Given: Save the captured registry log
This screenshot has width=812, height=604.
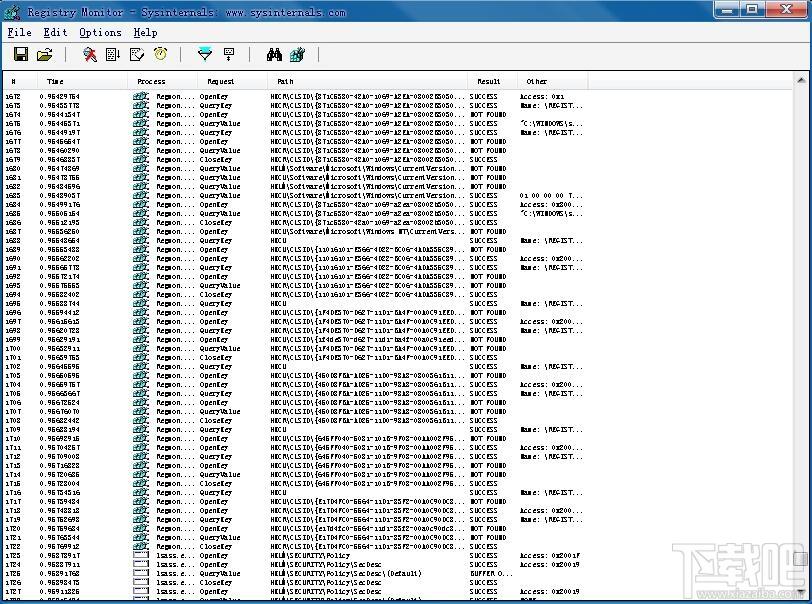Looking at the screenshot, I should tap(20, 54).
